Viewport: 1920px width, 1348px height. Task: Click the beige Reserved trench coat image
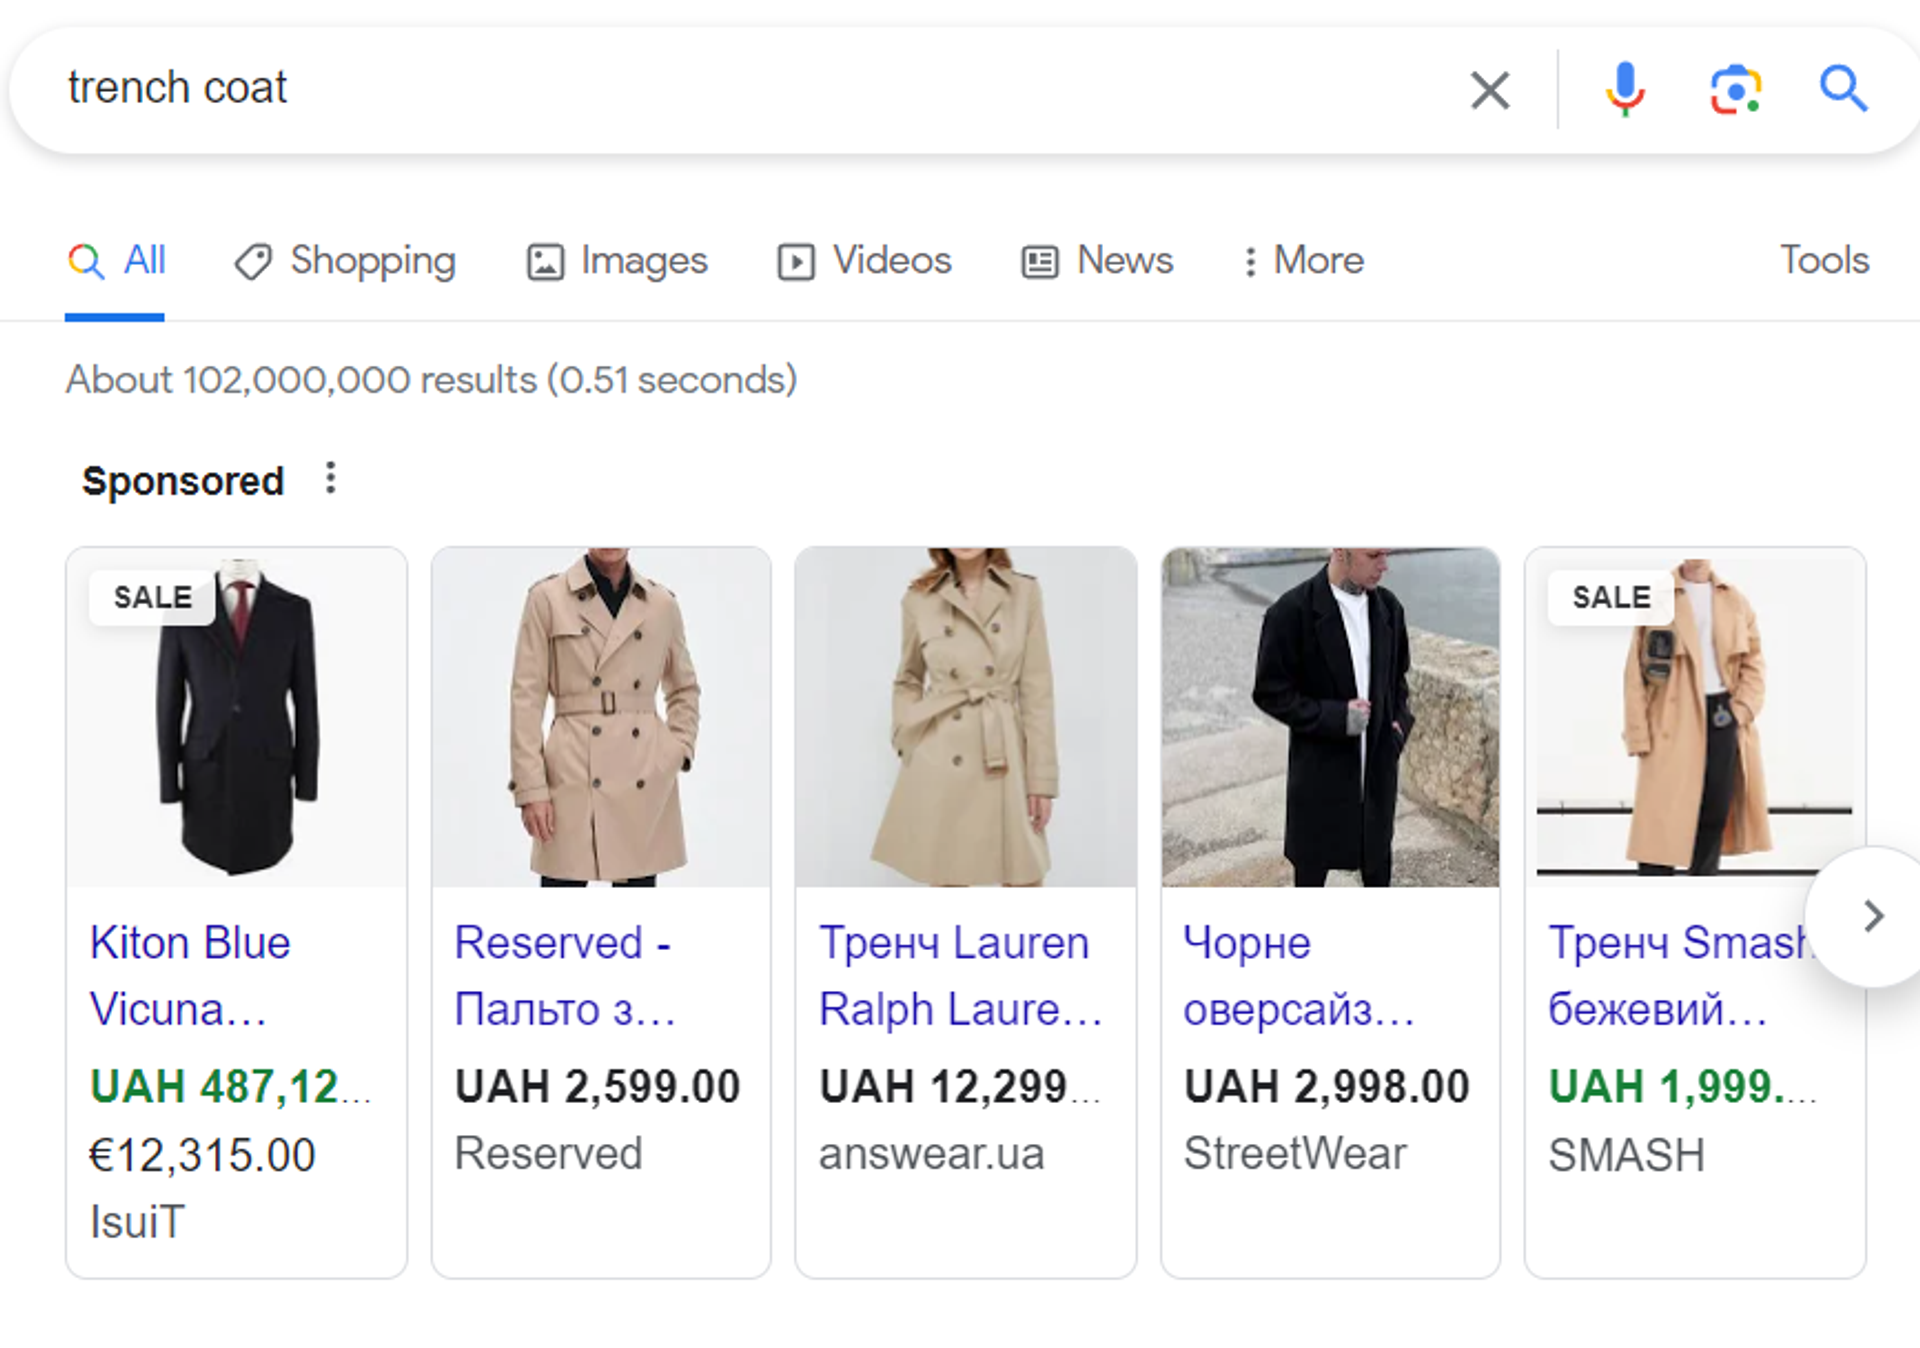[601, 717]
